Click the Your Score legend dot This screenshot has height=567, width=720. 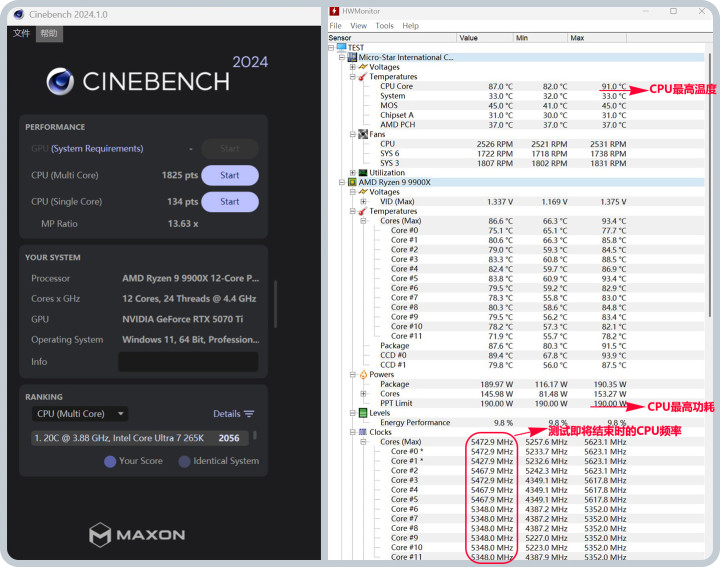tap(110, 461)
